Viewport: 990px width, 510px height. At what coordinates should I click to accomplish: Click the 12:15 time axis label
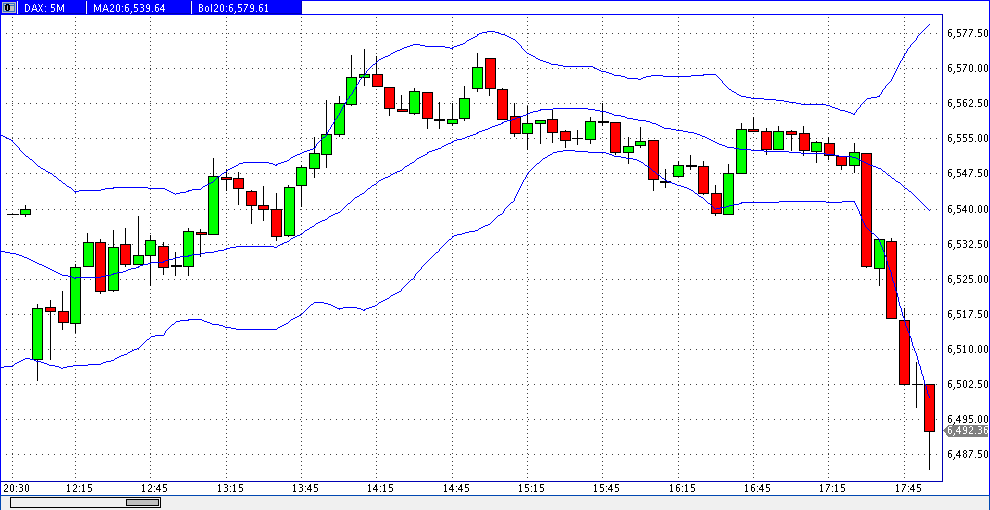(80, 489)
